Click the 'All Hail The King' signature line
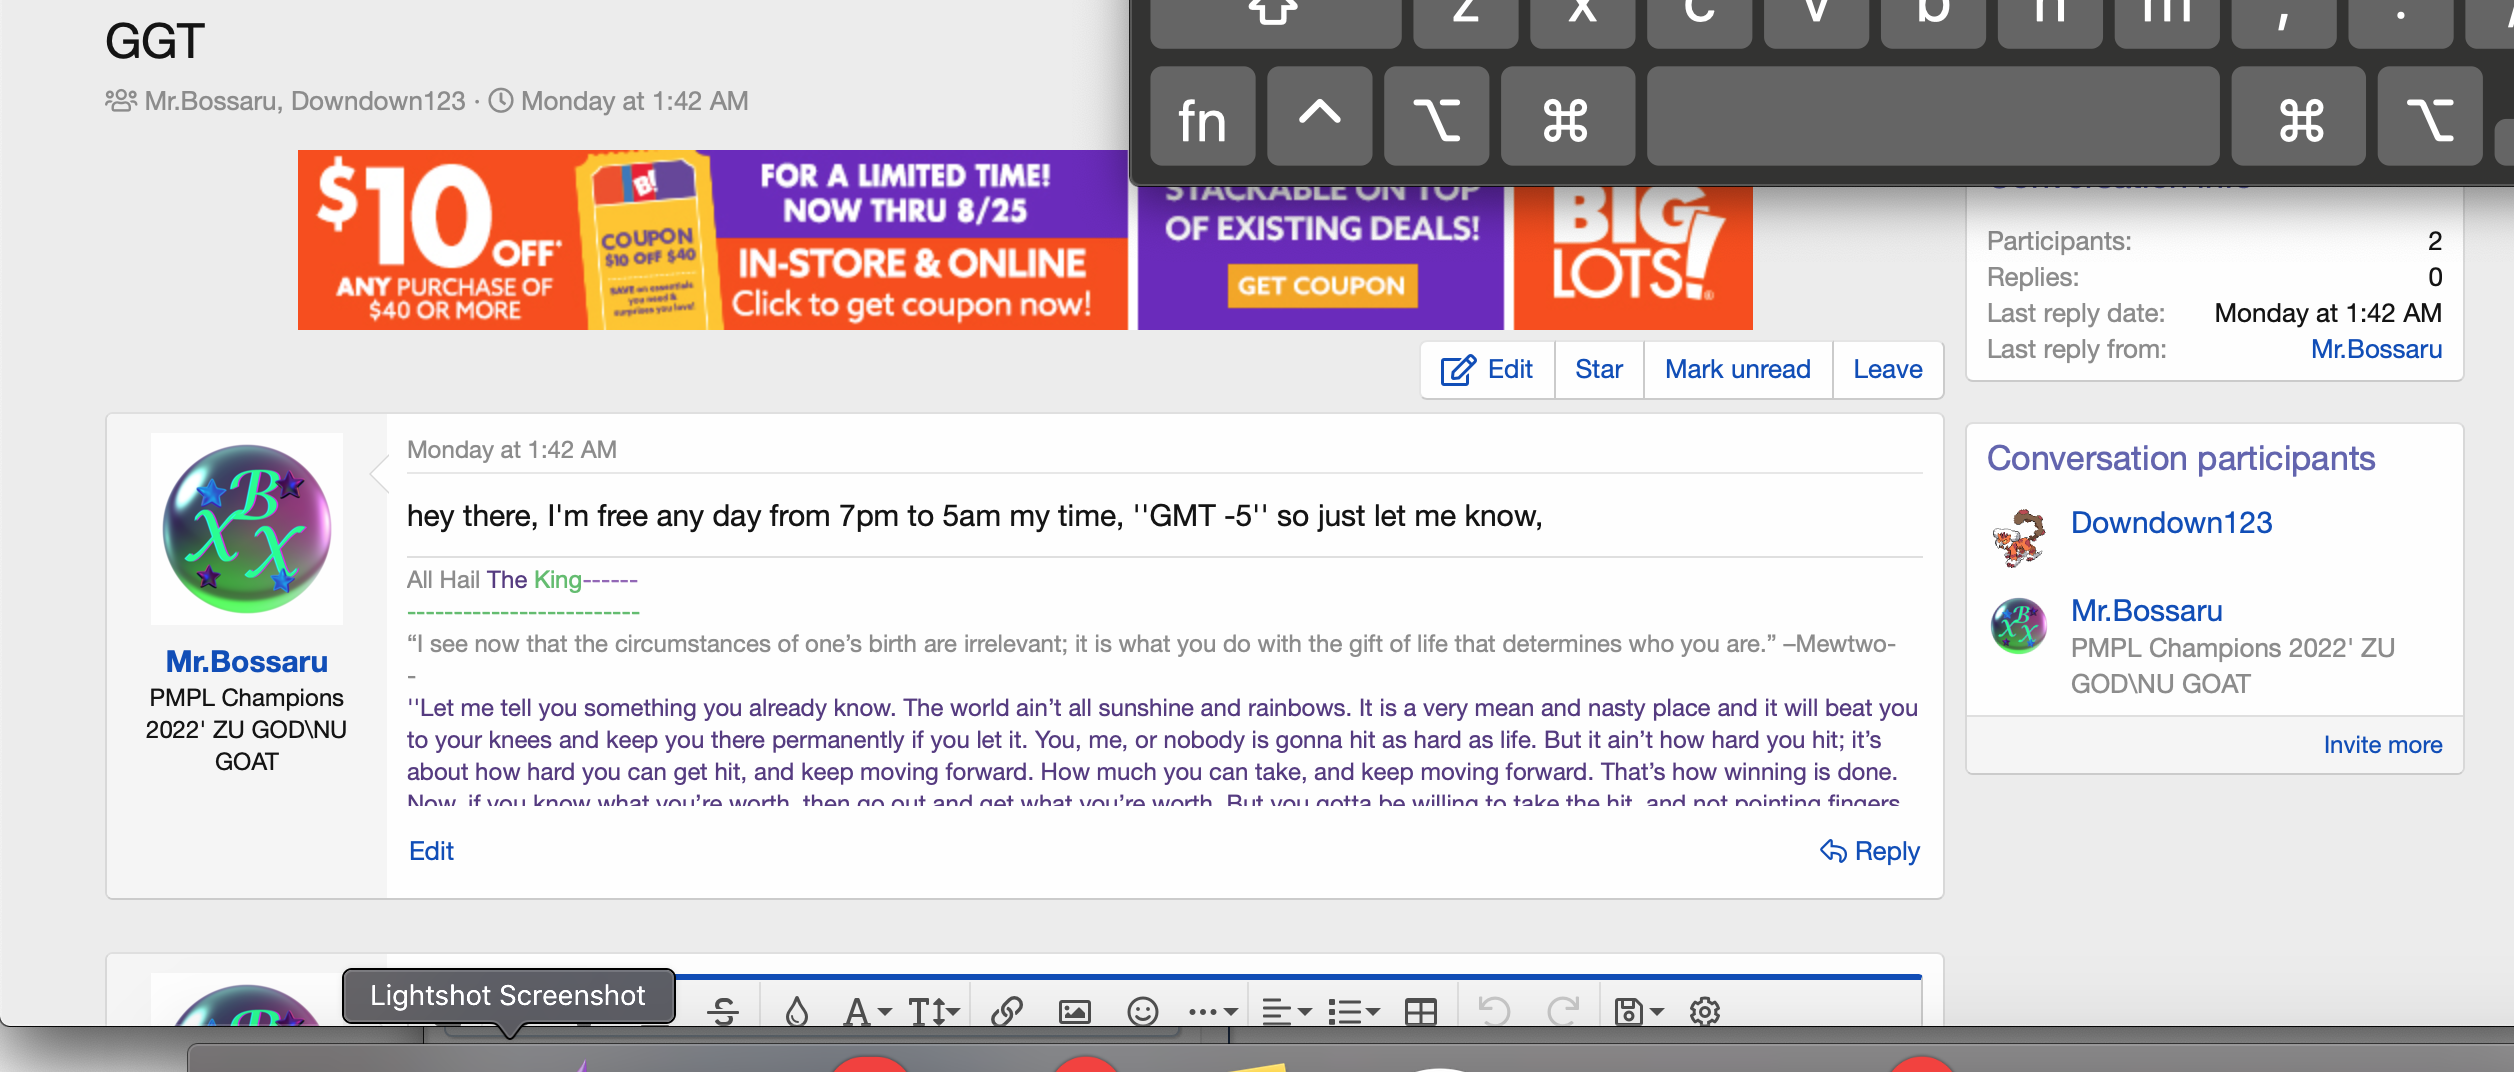 (x=522, y=580)
